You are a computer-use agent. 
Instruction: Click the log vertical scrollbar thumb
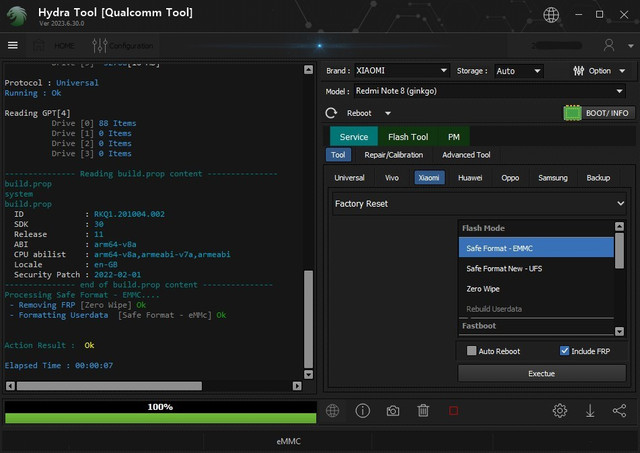point(309,319)
